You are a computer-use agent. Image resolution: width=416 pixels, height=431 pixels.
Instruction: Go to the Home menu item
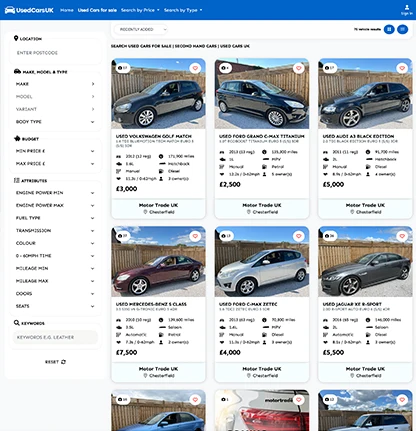(67, 10)
